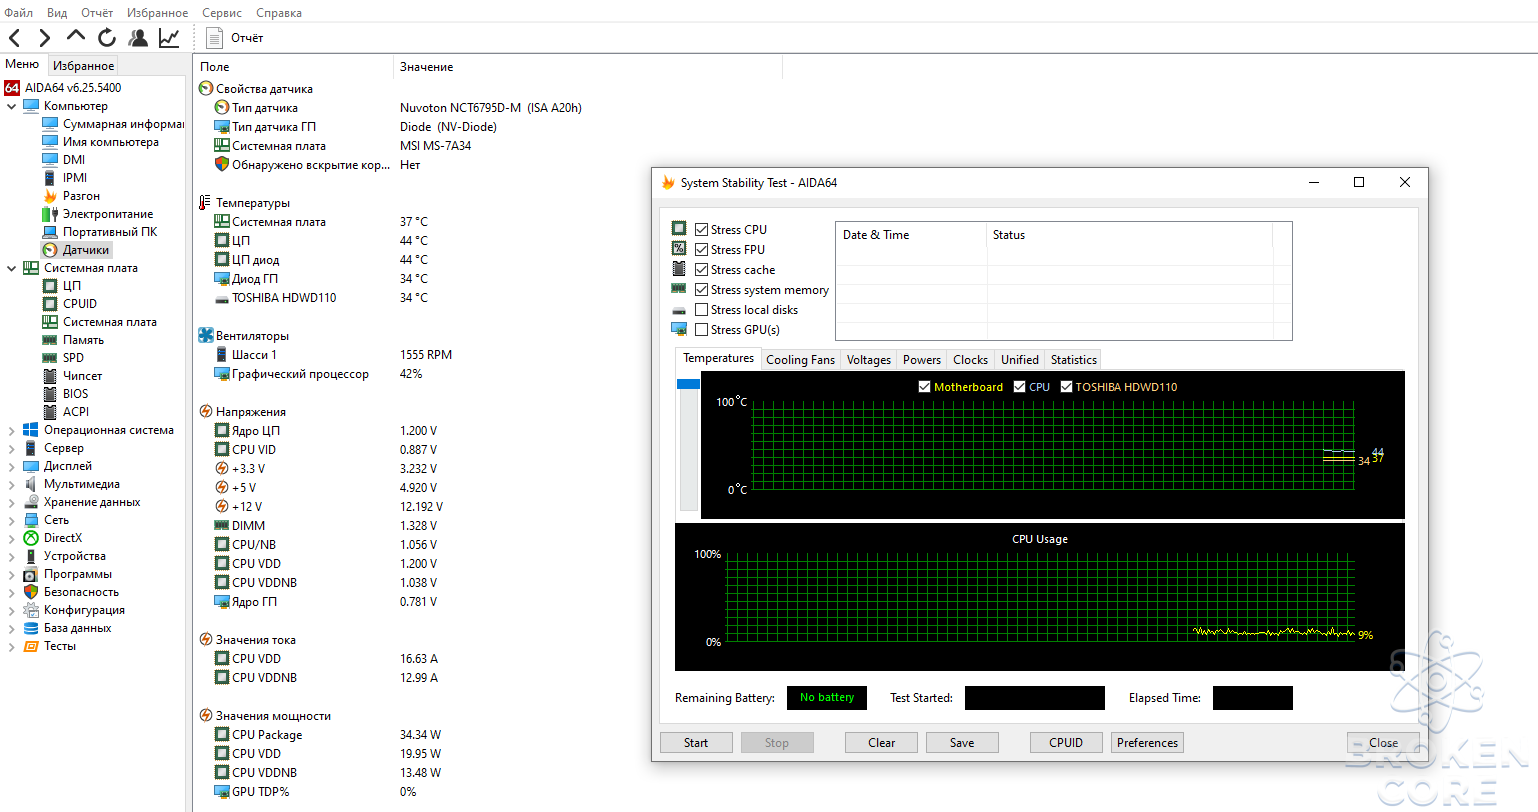Open the Отчёт report toolbar button

pos(235,38)
